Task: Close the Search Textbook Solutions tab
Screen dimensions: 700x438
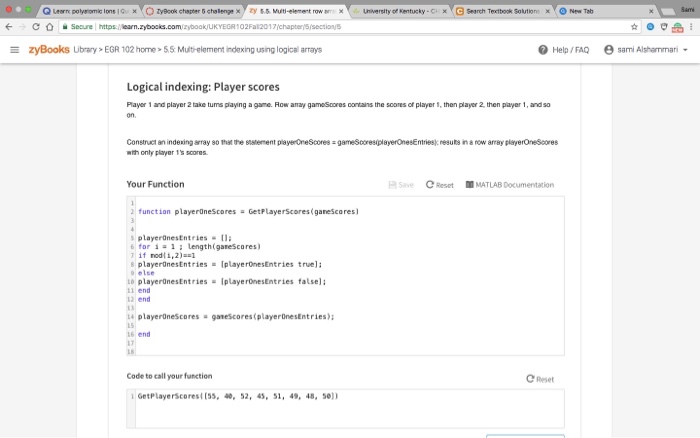Action: tap(548, 11)
